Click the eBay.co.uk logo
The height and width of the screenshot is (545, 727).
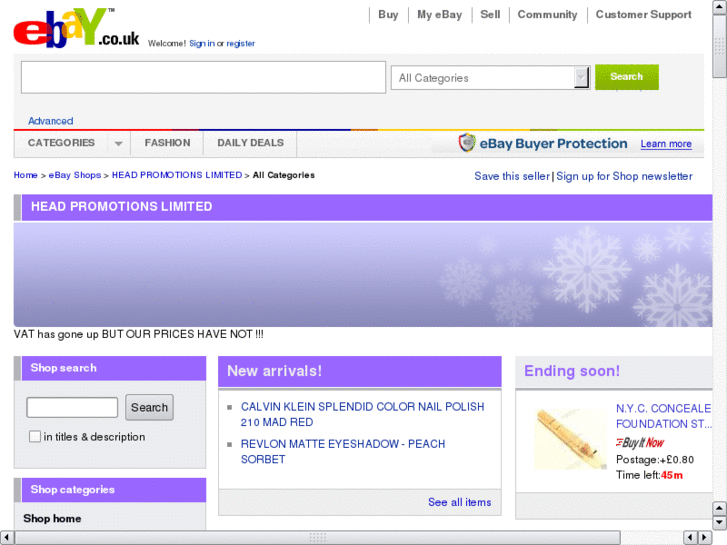77,28
